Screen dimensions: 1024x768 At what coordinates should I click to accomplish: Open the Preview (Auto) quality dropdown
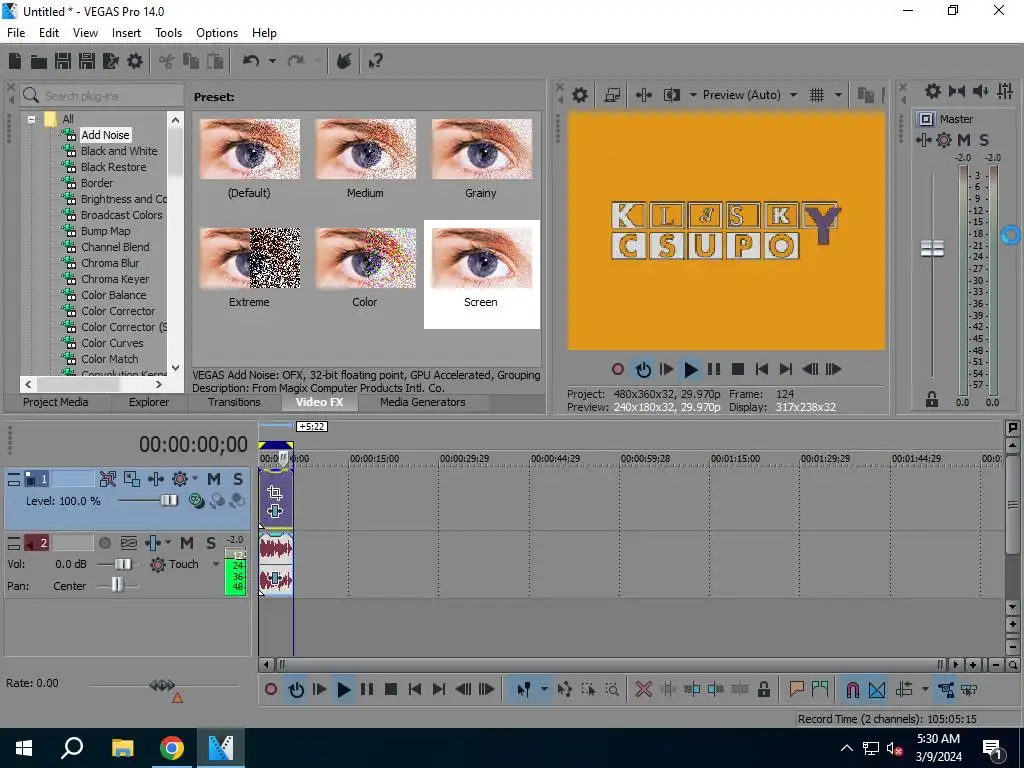(x=793, y=95)
